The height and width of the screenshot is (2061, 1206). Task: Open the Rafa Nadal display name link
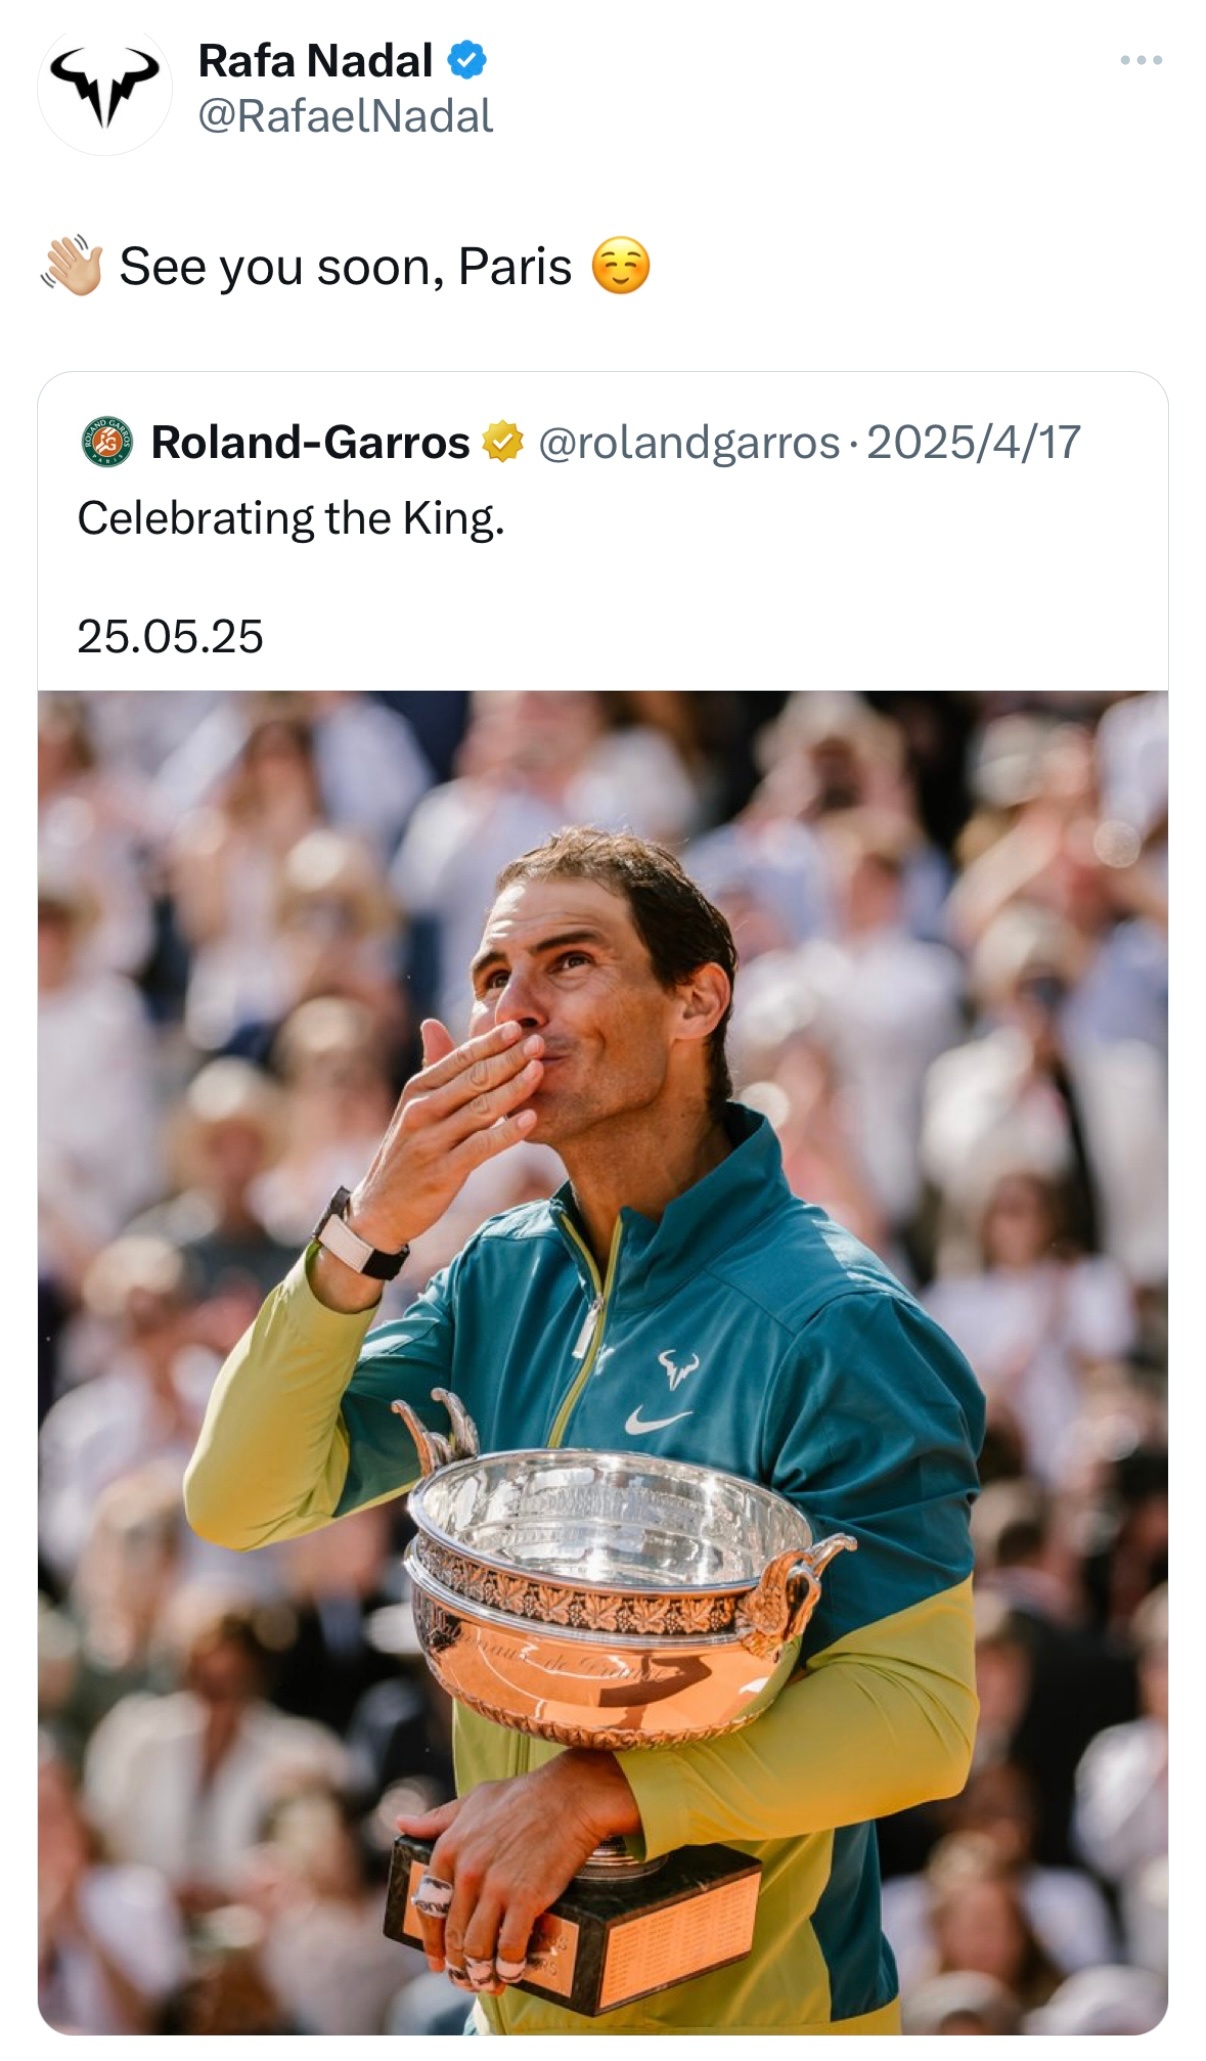[x=315, y=61]
